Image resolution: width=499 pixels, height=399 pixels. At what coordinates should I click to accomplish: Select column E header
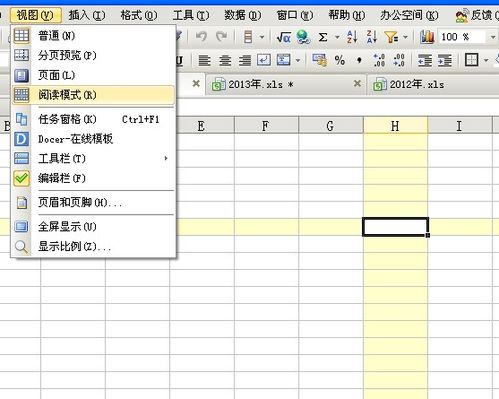tap(201, 126)
